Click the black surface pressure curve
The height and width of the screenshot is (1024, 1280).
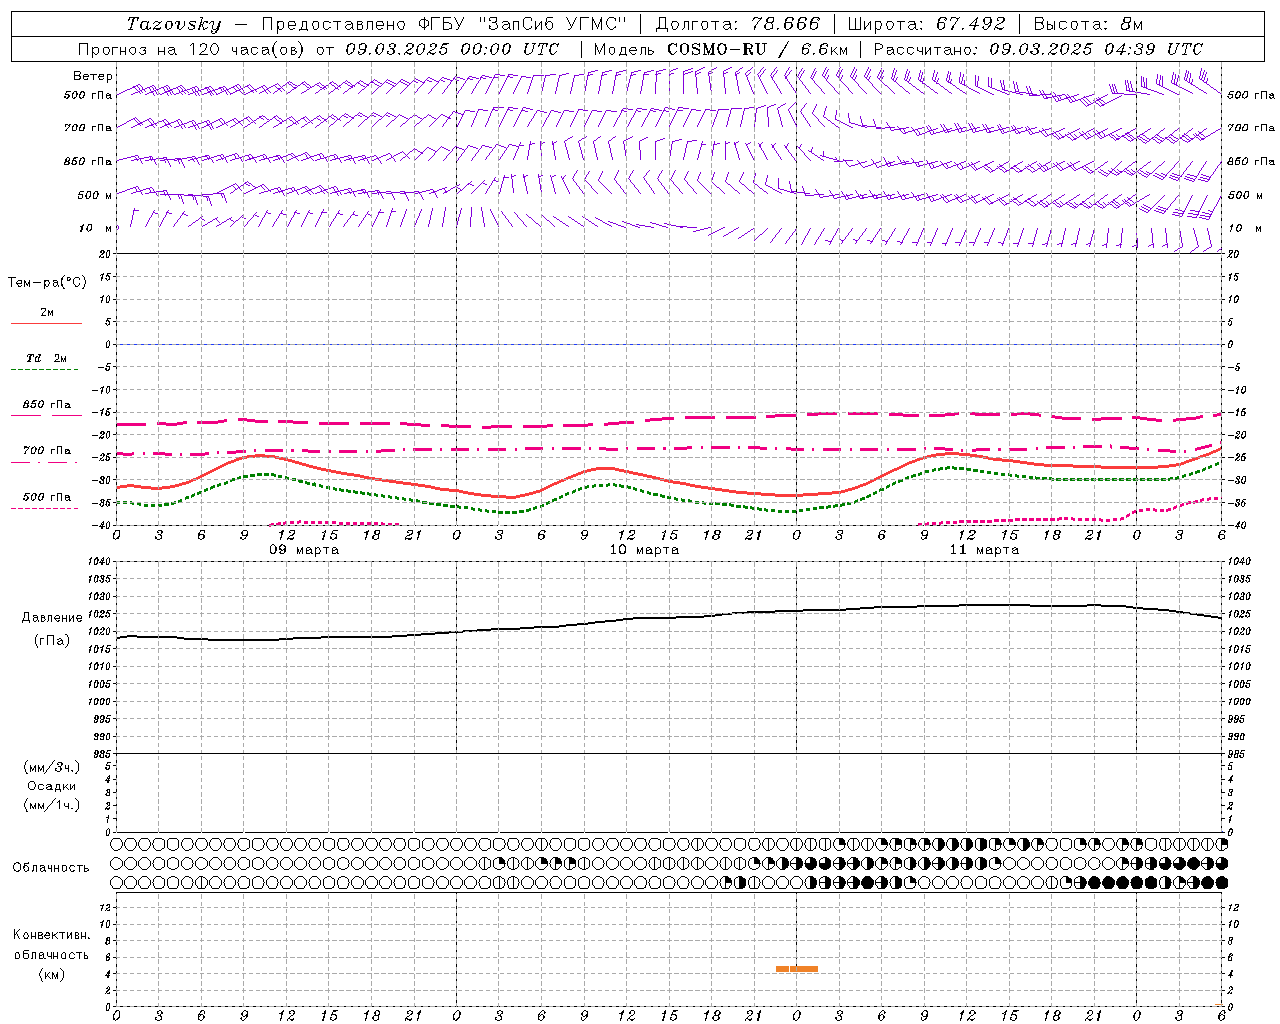(670, 619)
